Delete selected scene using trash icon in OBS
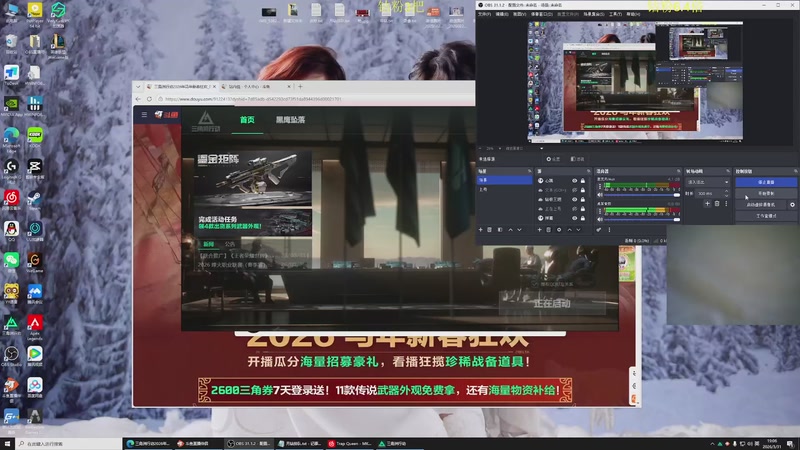This screenshot has width=800, height=450. [489, 230]
